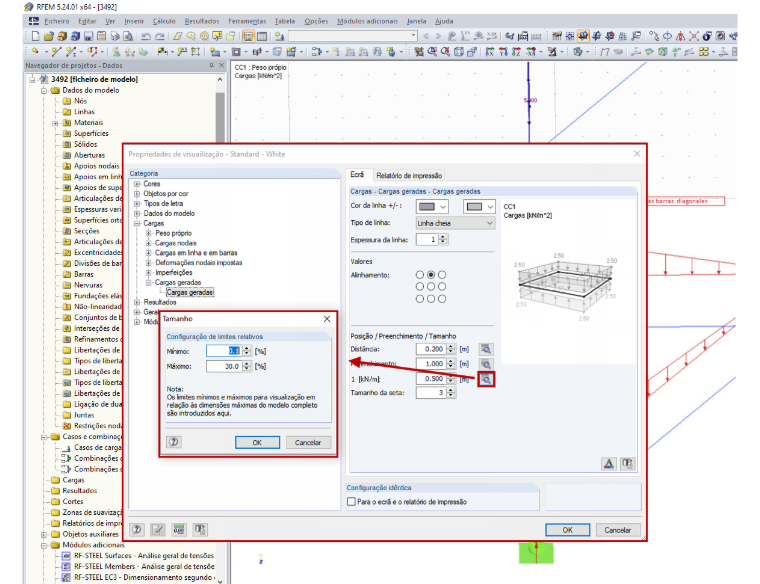Click the magnifier icon next to Distância
Viewport: 760px width, 584px height.
[486, 349]
